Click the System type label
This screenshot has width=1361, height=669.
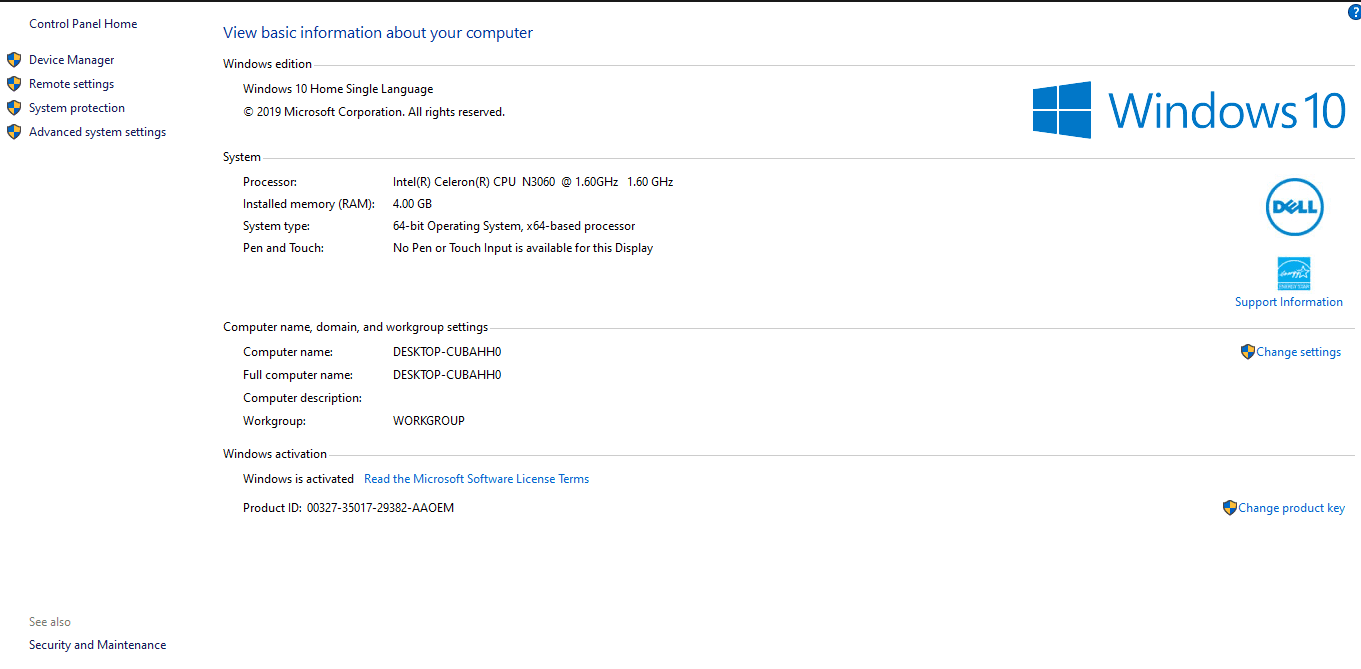click(x=276, y=226)
